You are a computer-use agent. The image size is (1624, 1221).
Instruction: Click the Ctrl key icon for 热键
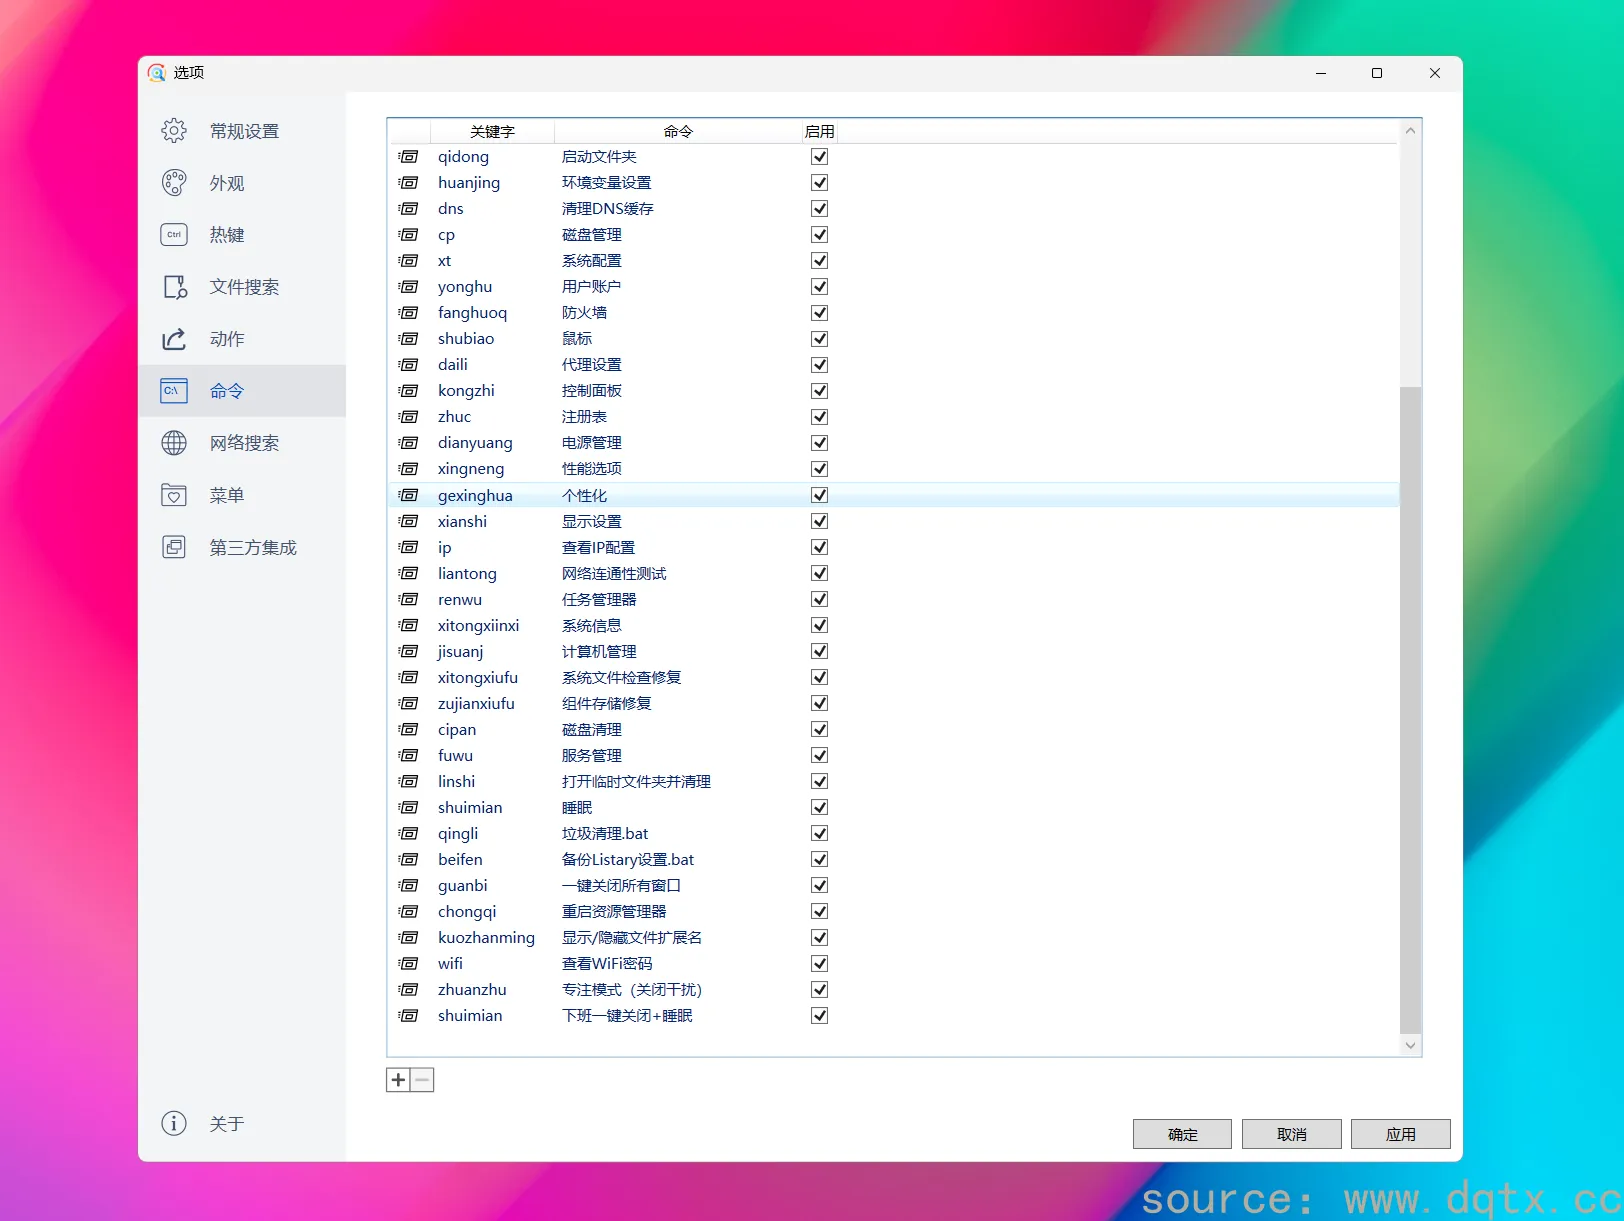click(x=174, y=235)
